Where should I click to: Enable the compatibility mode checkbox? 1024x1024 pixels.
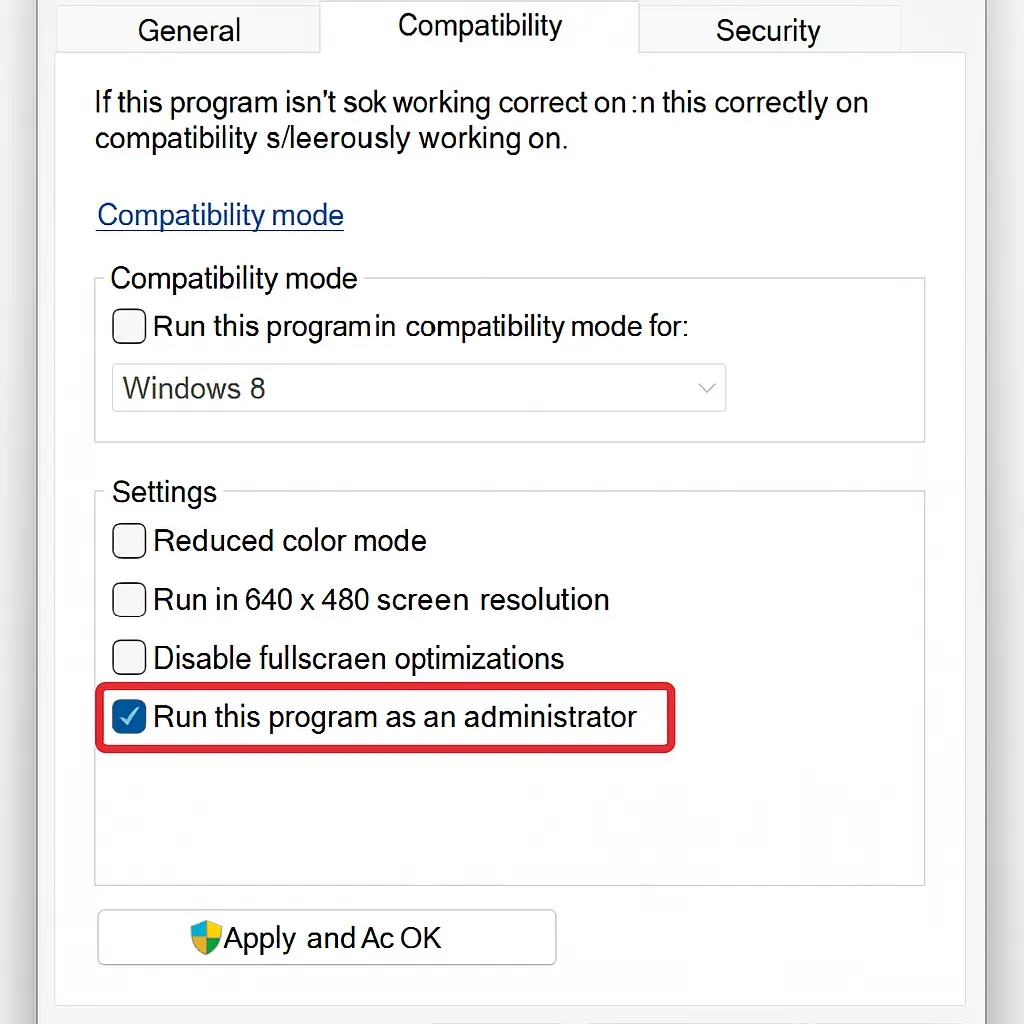coord(129,327)
